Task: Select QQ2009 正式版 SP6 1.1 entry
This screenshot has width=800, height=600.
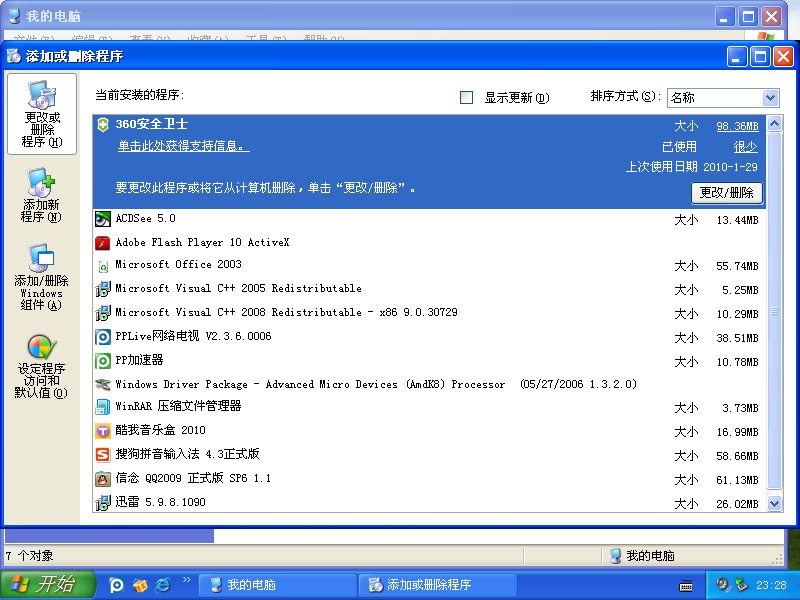Action: (429, 479)
